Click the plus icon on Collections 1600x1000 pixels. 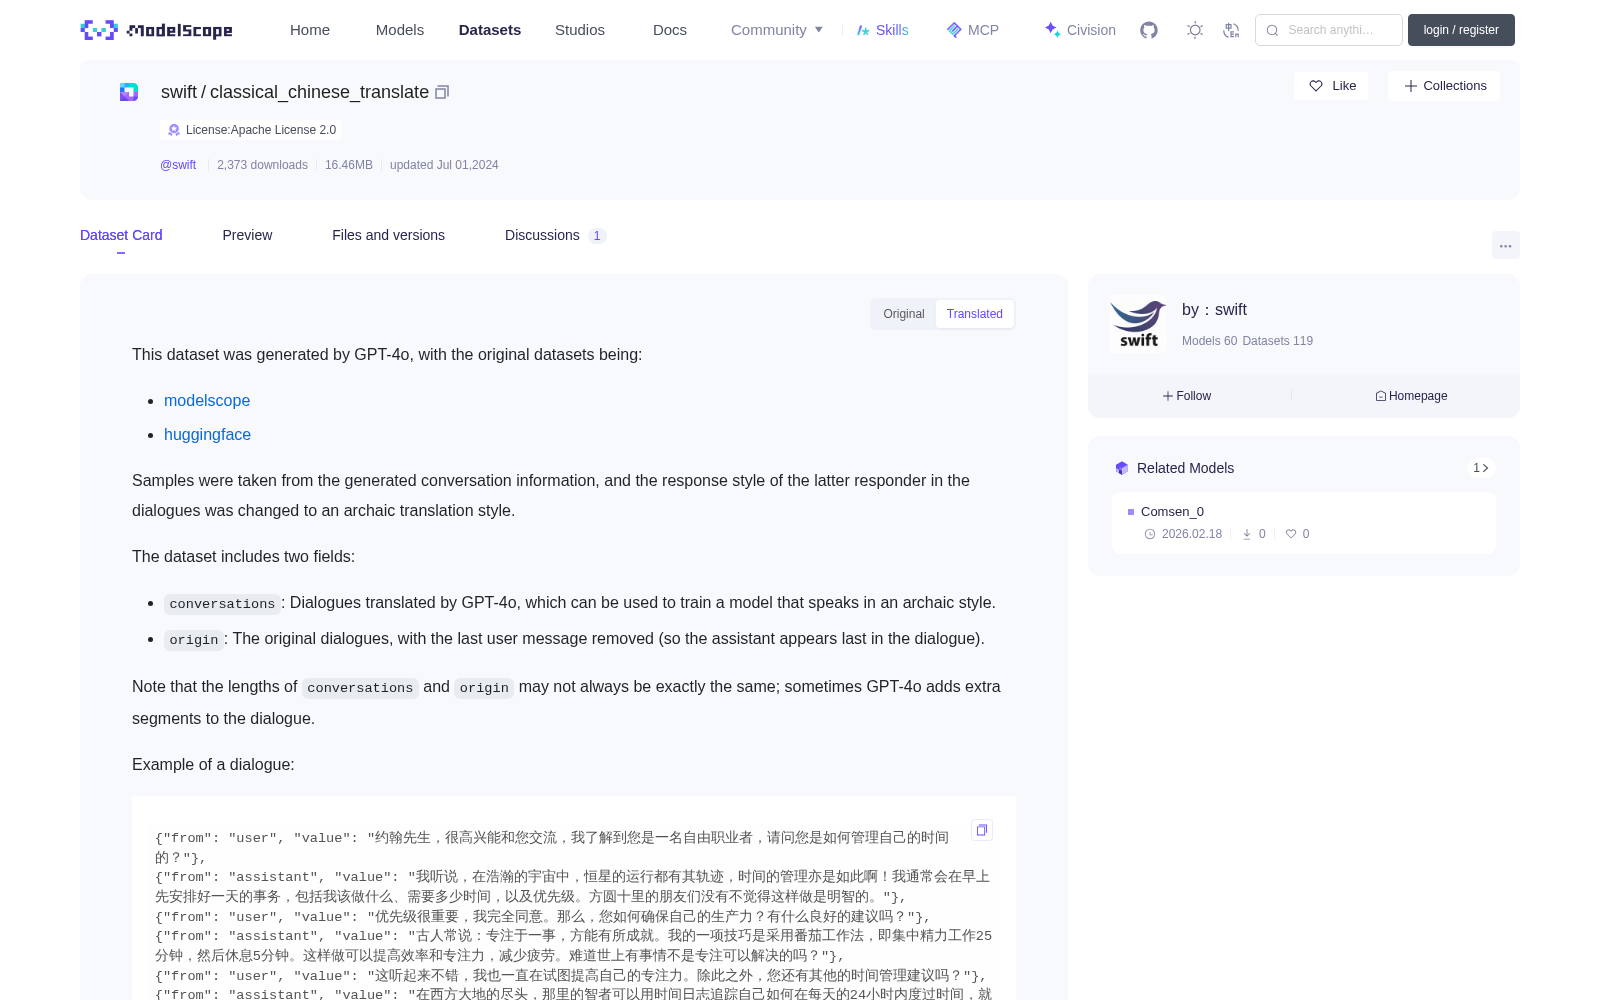(1411, 86)
